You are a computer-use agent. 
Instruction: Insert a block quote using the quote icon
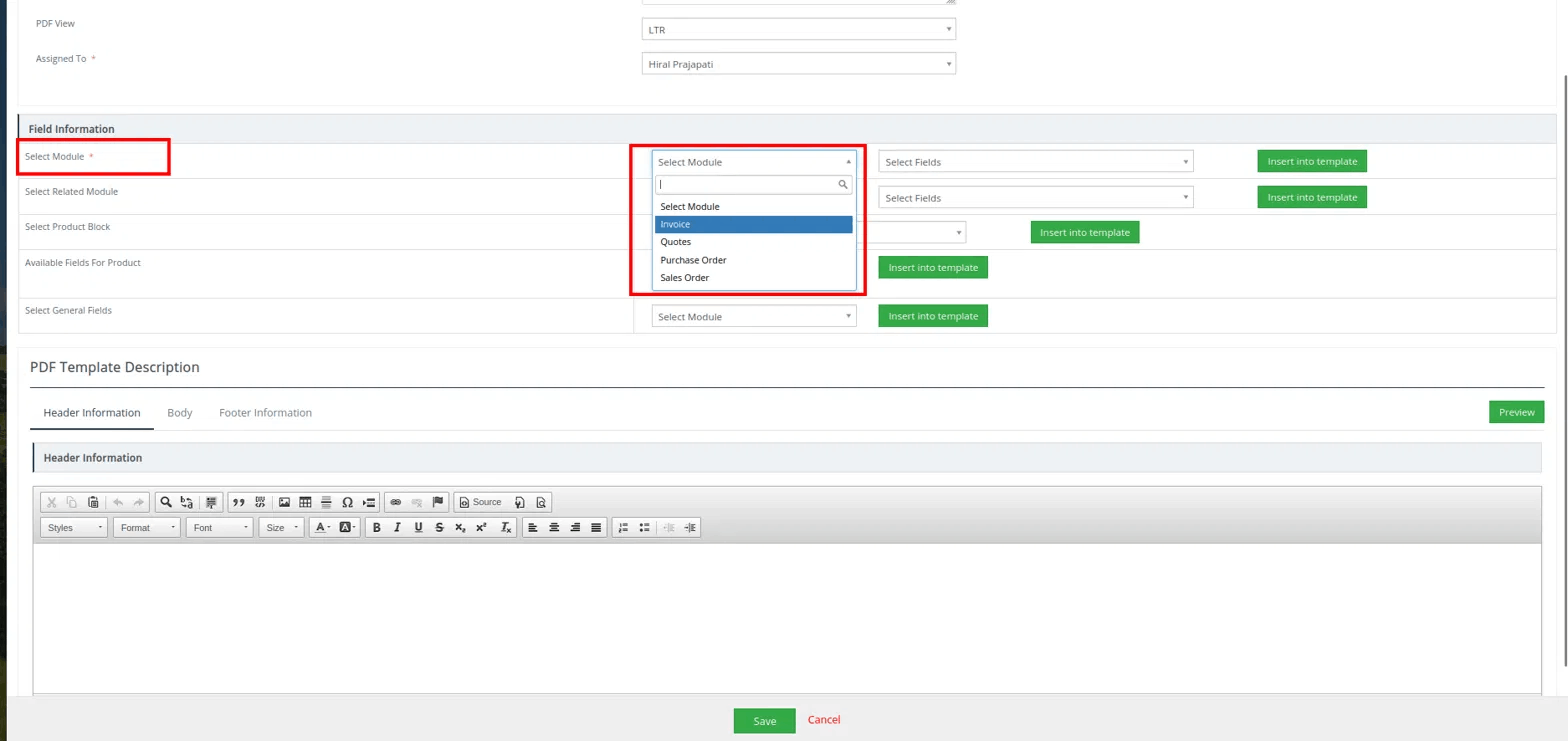tap(239, 502)
